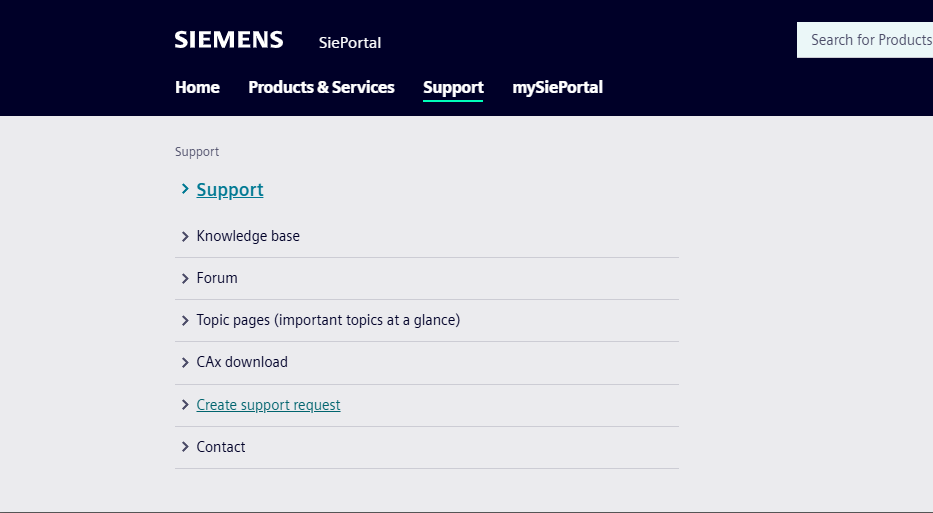Click the Siemens logo
This screenshot has height=513, width=933.
[228, 40]
